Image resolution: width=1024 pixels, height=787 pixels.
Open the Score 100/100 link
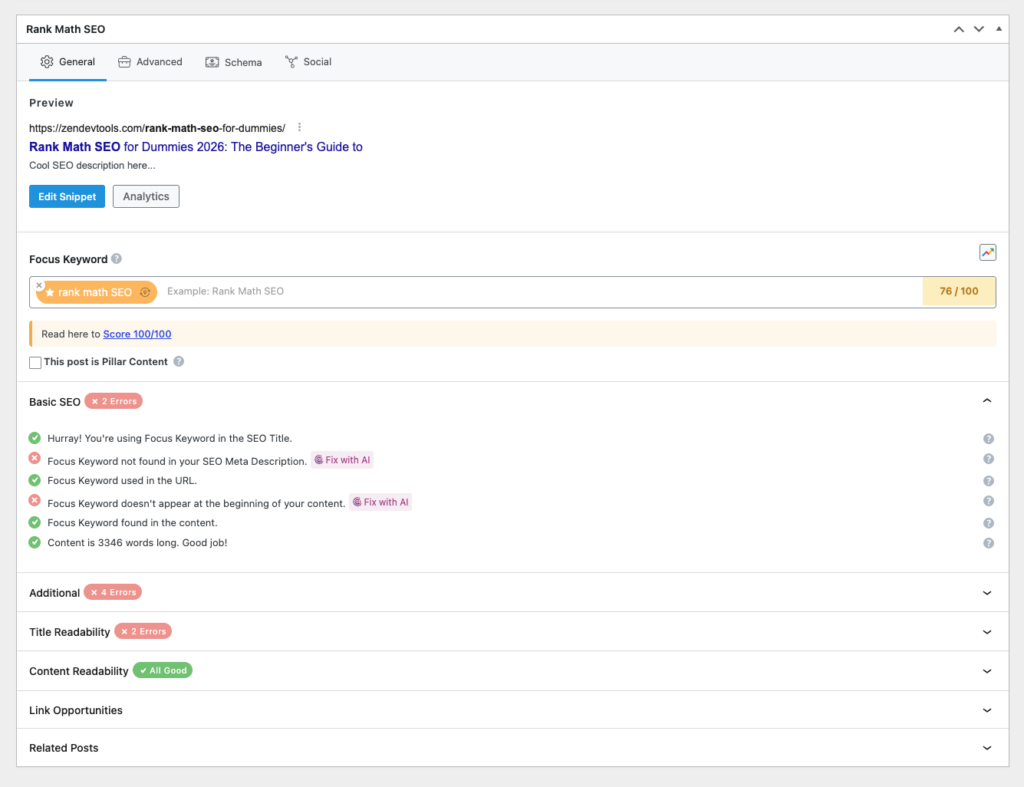[137, 334]
